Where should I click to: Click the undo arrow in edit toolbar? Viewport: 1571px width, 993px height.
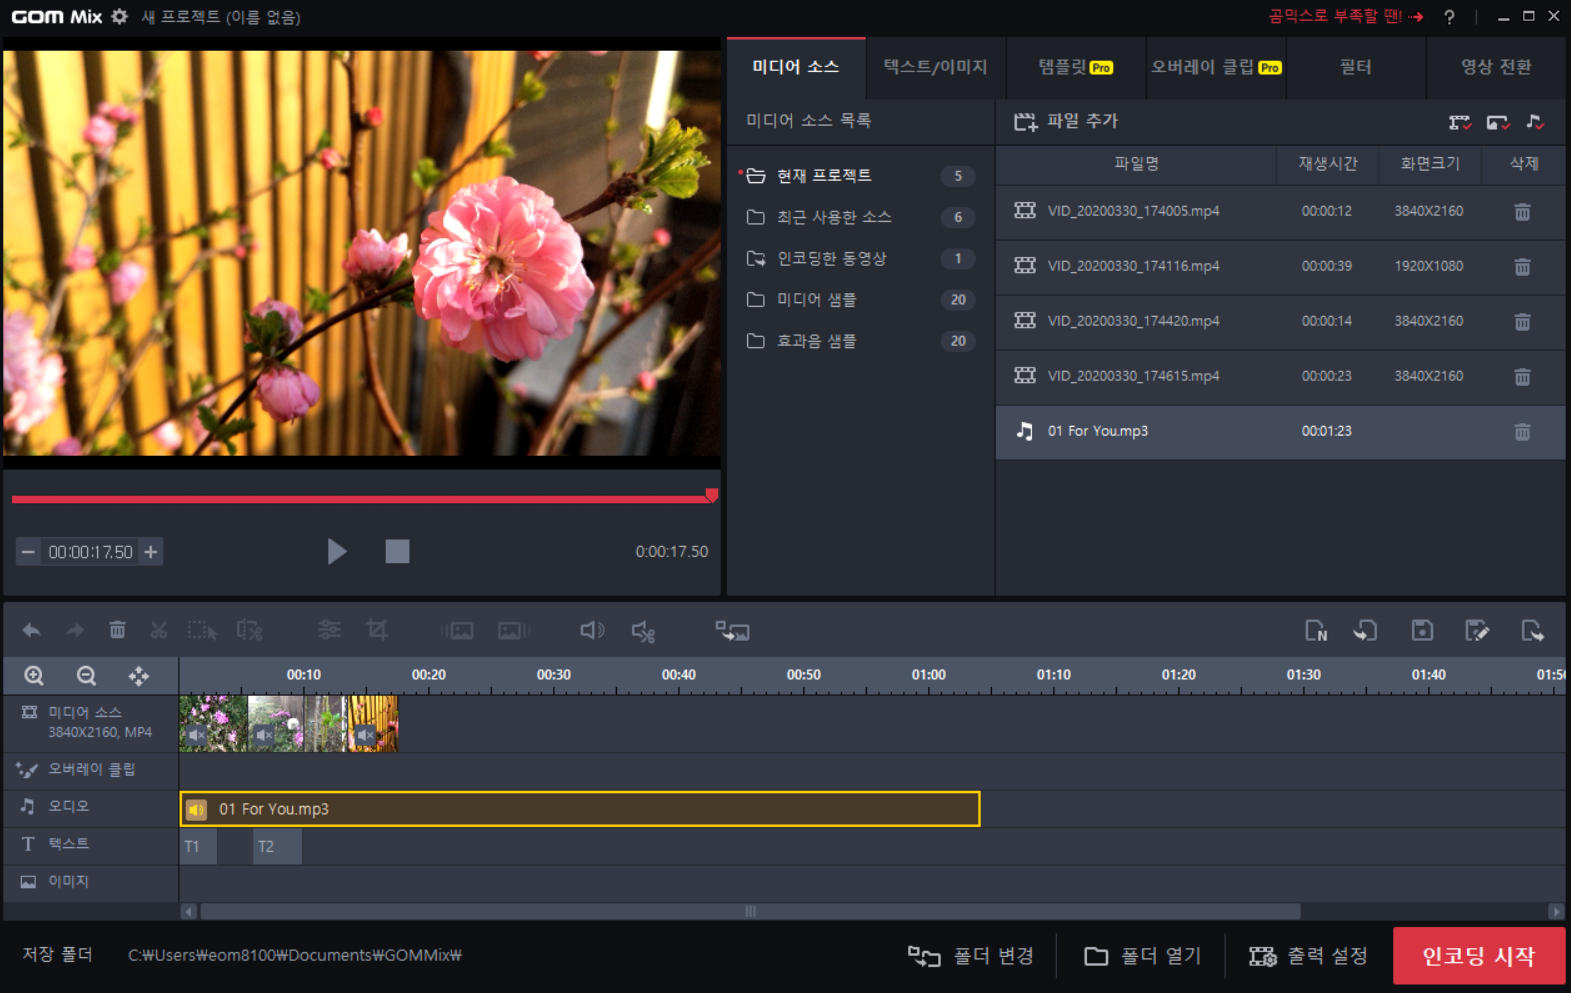pyautogui.click(x=31, y=630)
